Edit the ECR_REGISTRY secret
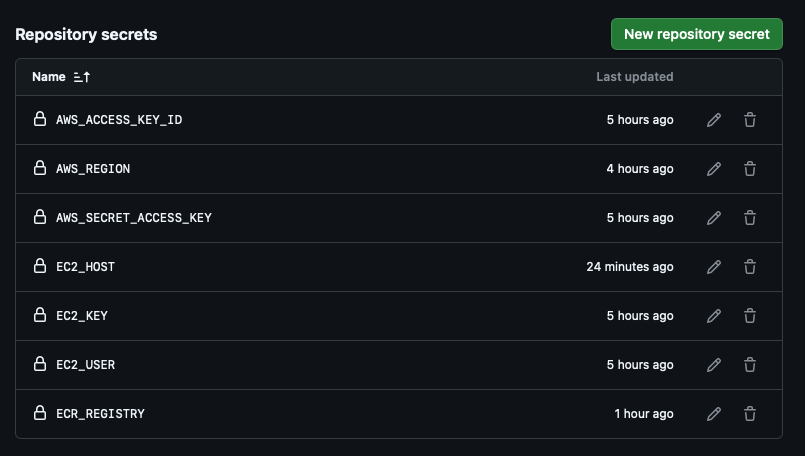 (714, 414)
